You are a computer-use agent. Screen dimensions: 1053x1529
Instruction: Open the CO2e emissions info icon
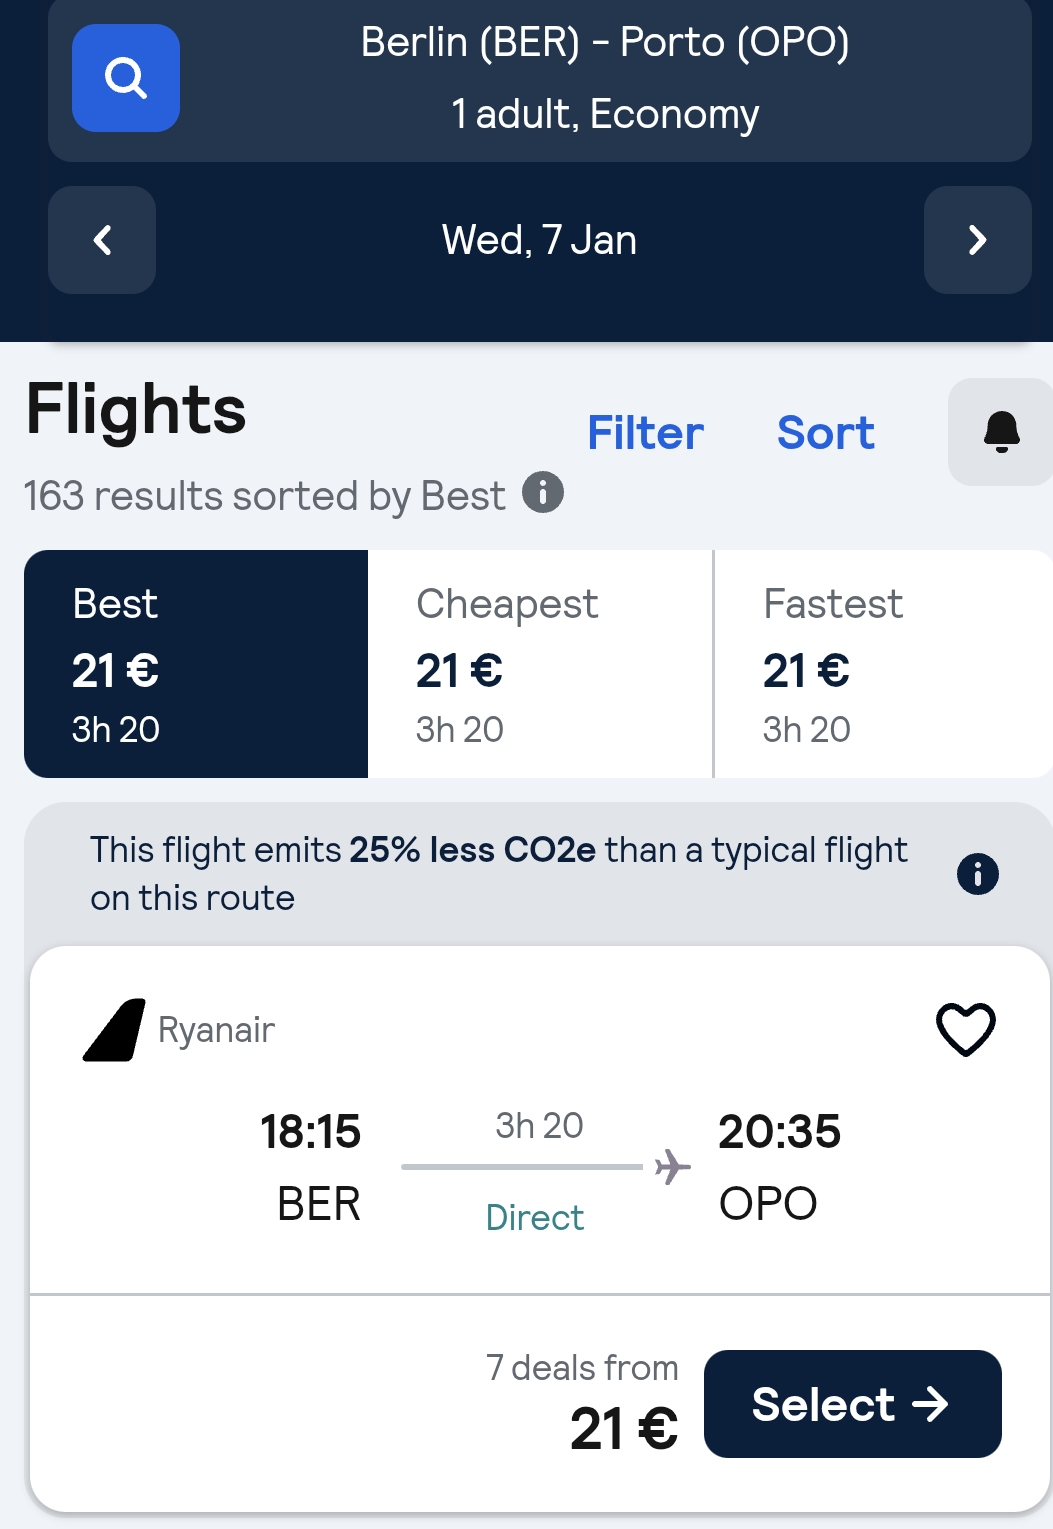pos(977,874)
